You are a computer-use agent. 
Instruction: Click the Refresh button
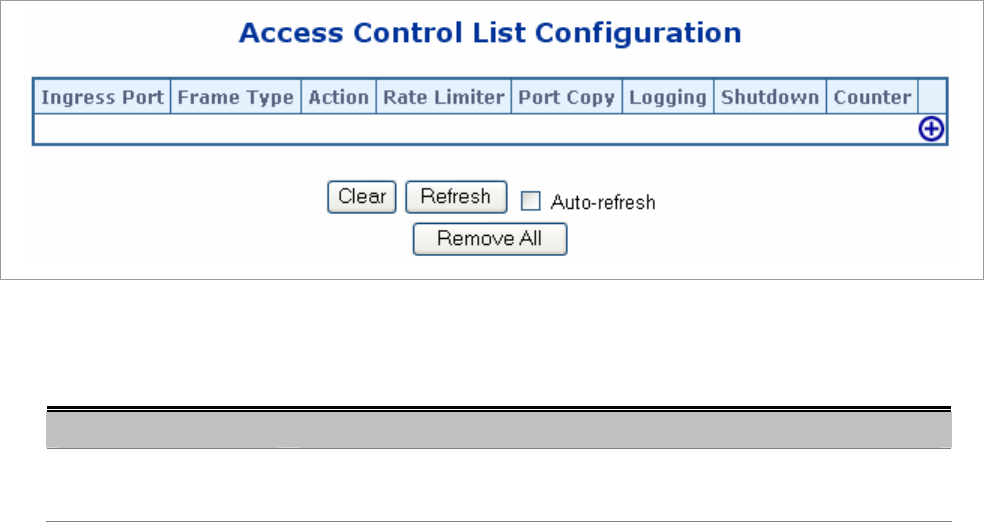[x=455, y=197]
